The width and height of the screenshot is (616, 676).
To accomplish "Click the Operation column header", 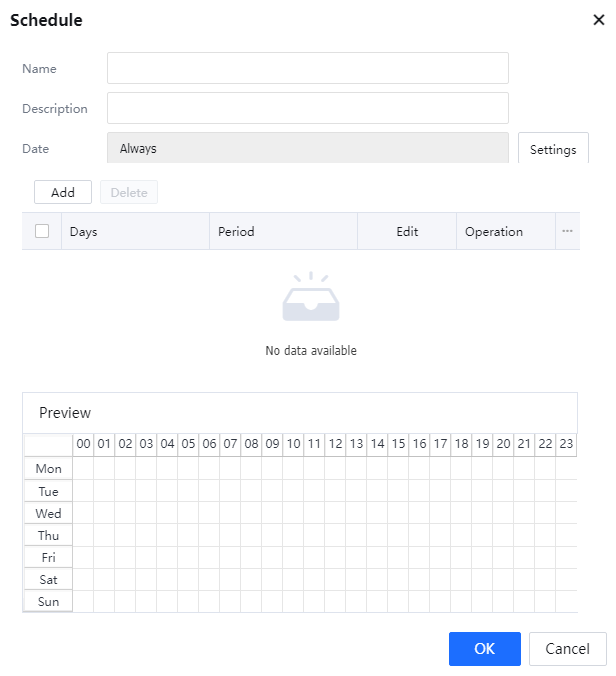I will [494, 231].
